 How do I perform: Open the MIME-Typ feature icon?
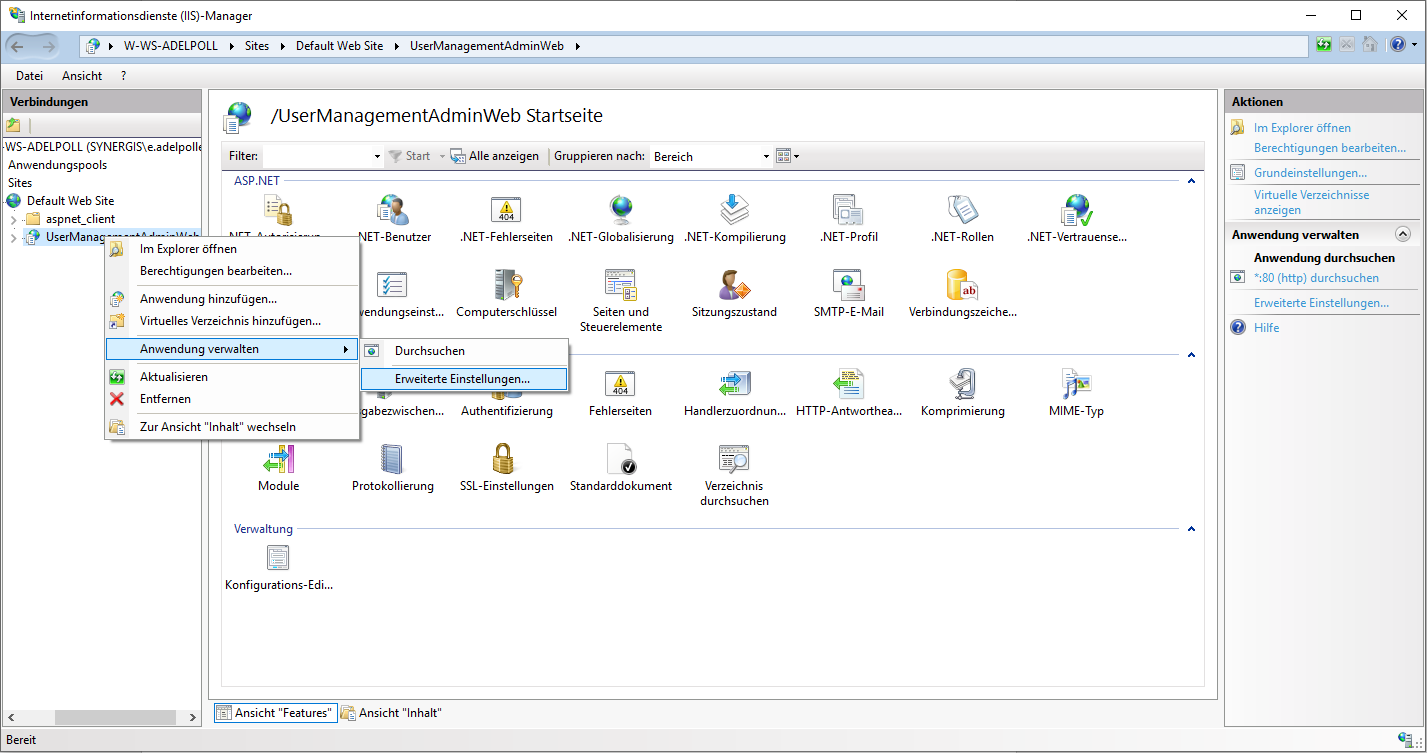click(x=1076, y=384)
